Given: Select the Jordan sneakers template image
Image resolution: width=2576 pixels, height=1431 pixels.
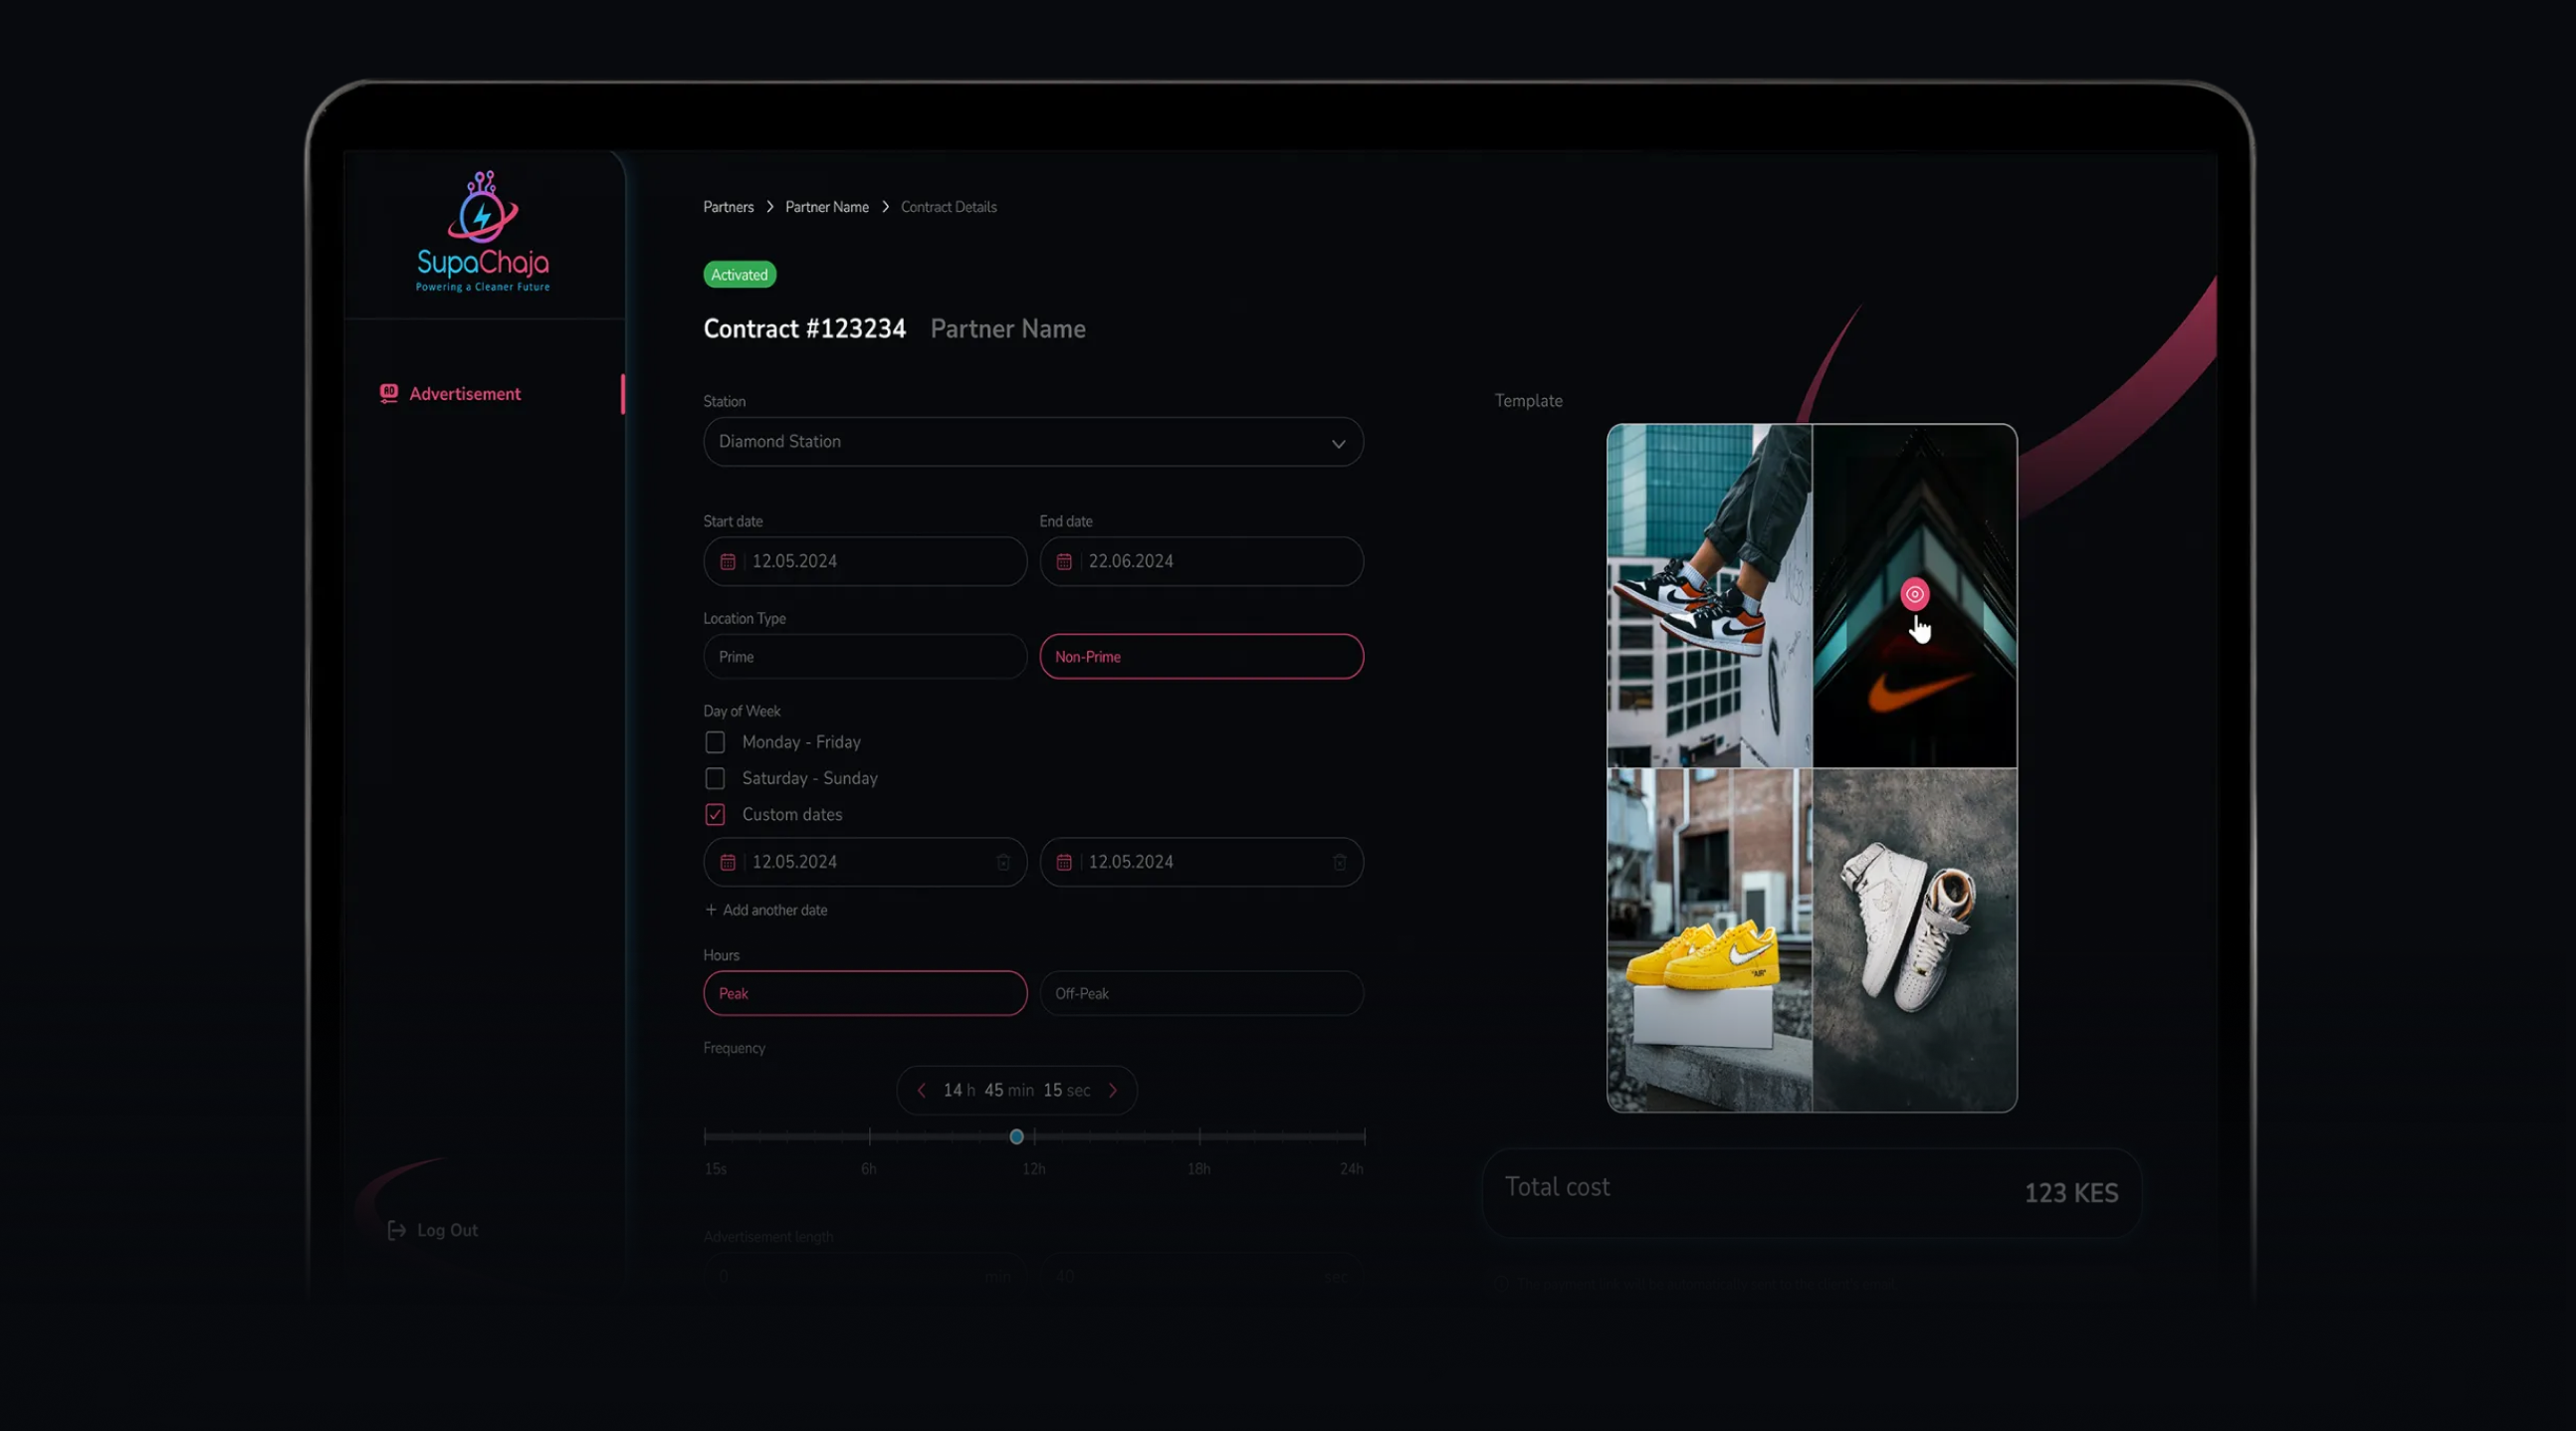Looking at the screenshot, I should click(1709, 596).
